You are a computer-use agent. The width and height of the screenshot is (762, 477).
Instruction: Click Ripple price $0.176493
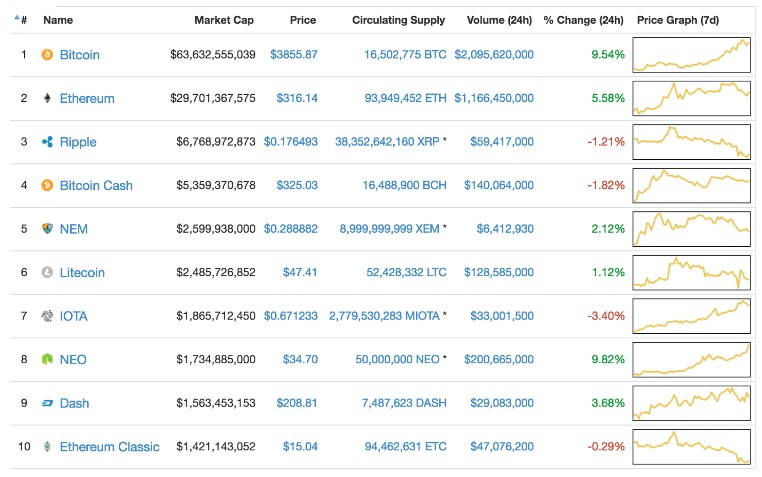(x=291, y=141)
